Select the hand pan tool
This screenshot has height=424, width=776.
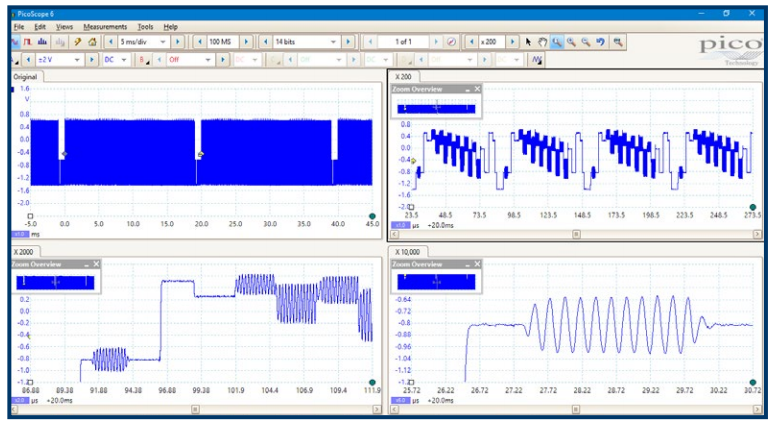click(x=542, y=42)
